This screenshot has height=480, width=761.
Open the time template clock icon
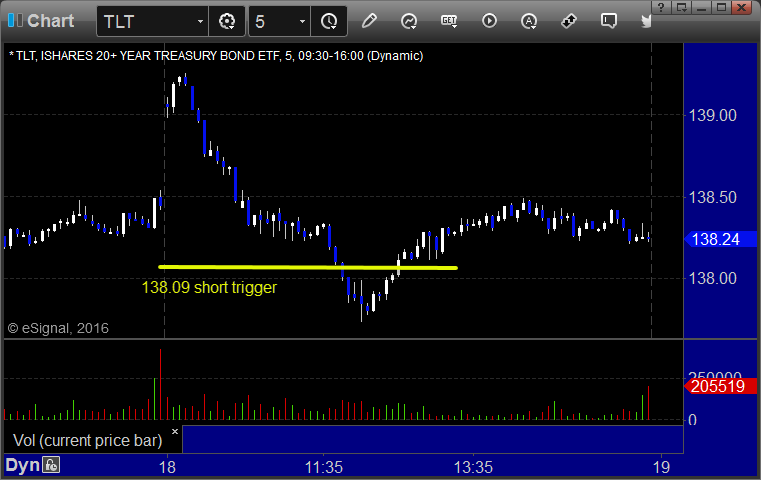pyautogui.click(x=329, y=21)
